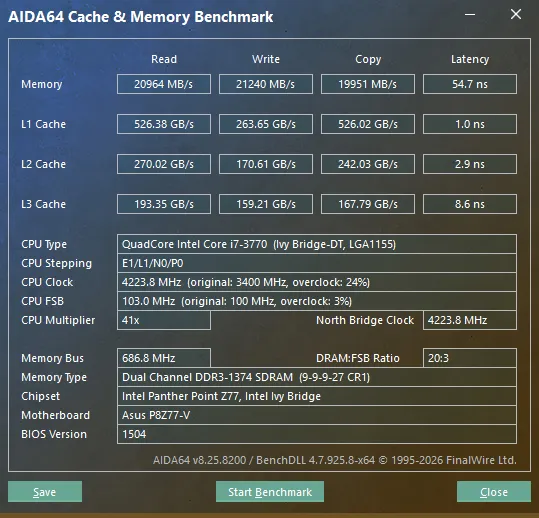Click the L1 Cache Latency 1.0 ns field
539x518 pixels.
470,124
